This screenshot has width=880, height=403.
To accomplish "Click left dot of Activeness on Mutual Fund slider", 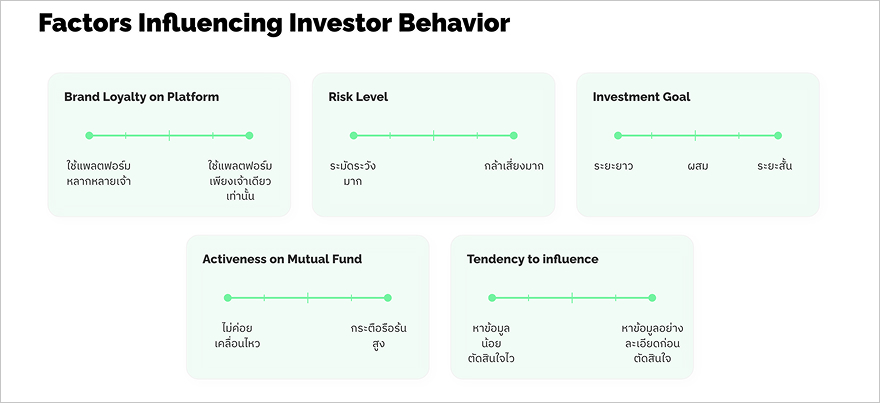I will [228, 297].
